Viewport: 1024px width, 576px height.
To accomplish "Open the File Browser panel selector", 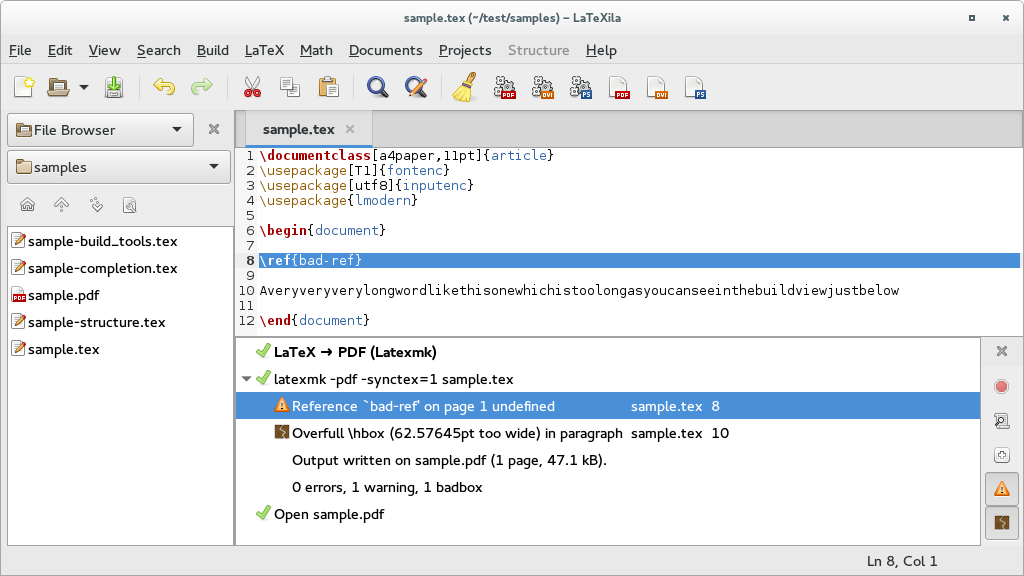I will click(100, 130).
